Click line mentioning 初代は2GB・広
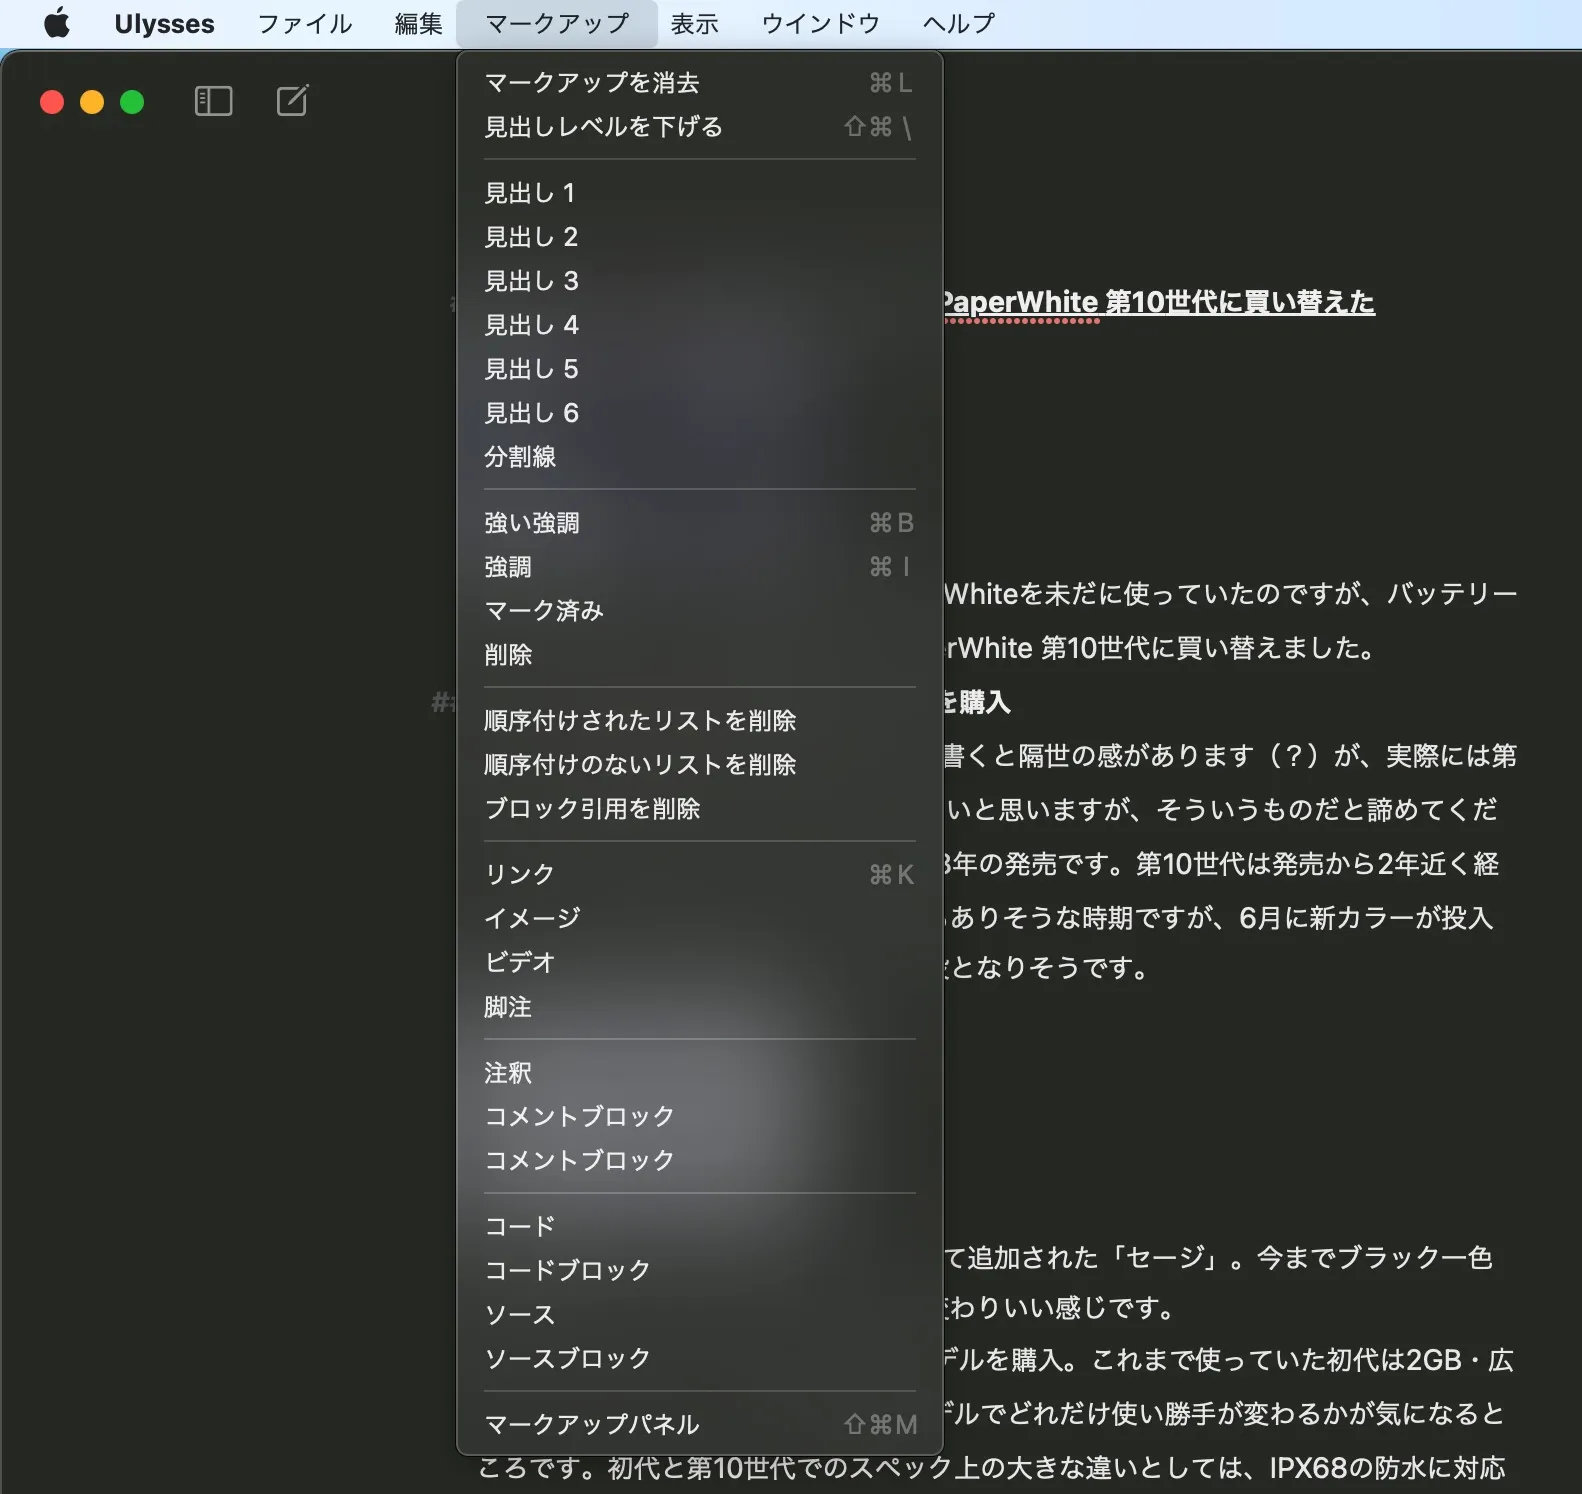1582x1494 pixels. 1229,1360
